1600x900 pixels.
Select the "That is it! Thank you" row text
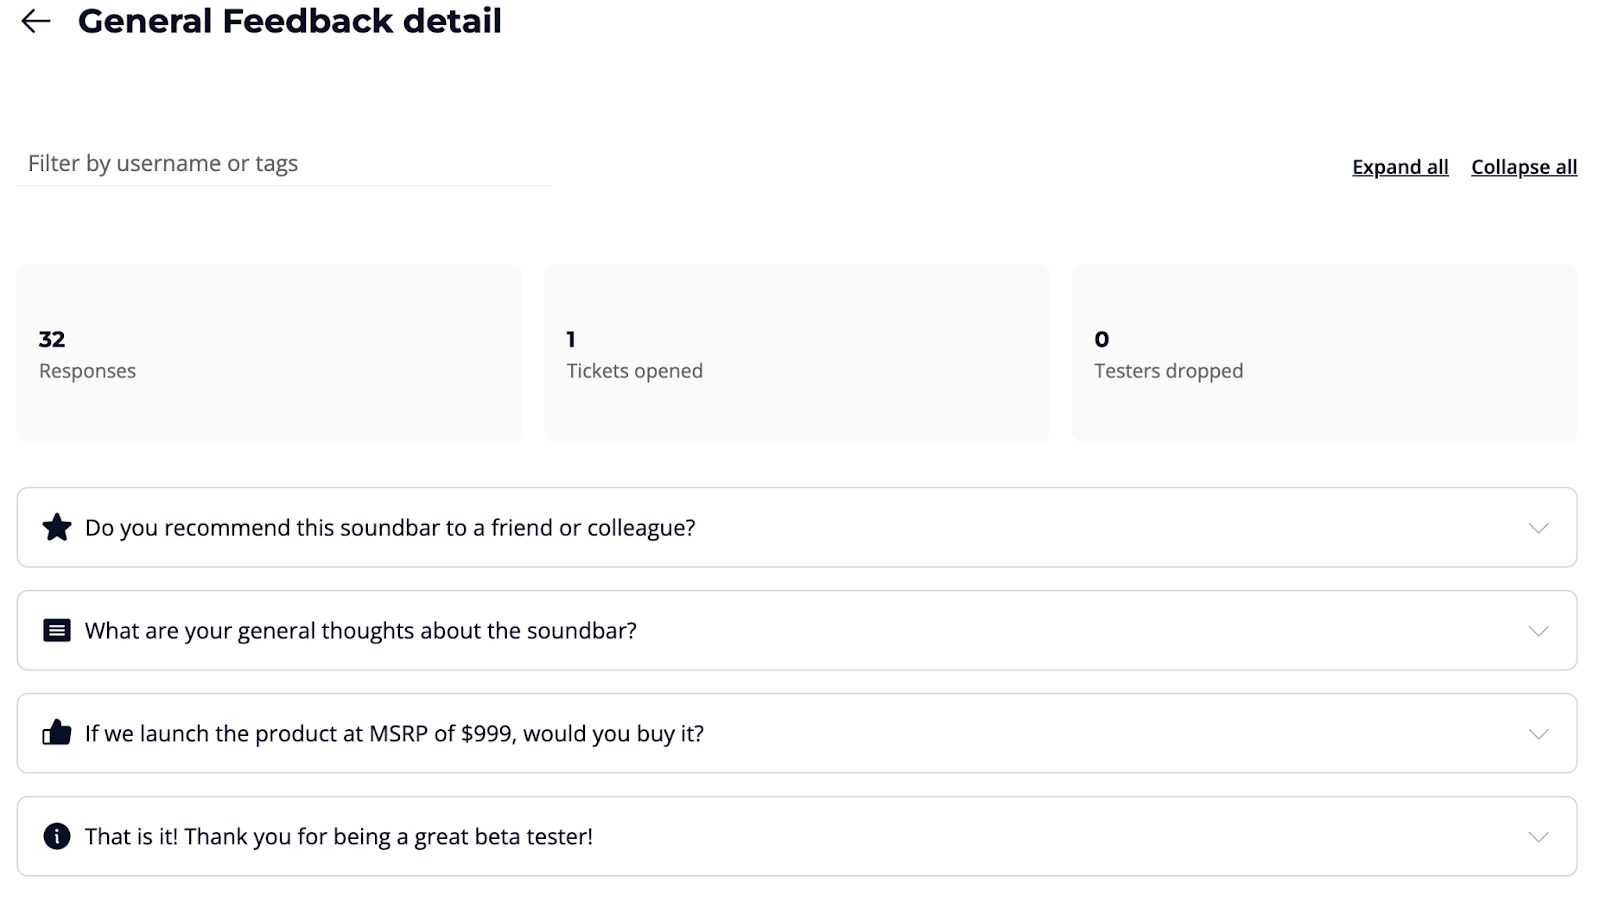[339, 837]
